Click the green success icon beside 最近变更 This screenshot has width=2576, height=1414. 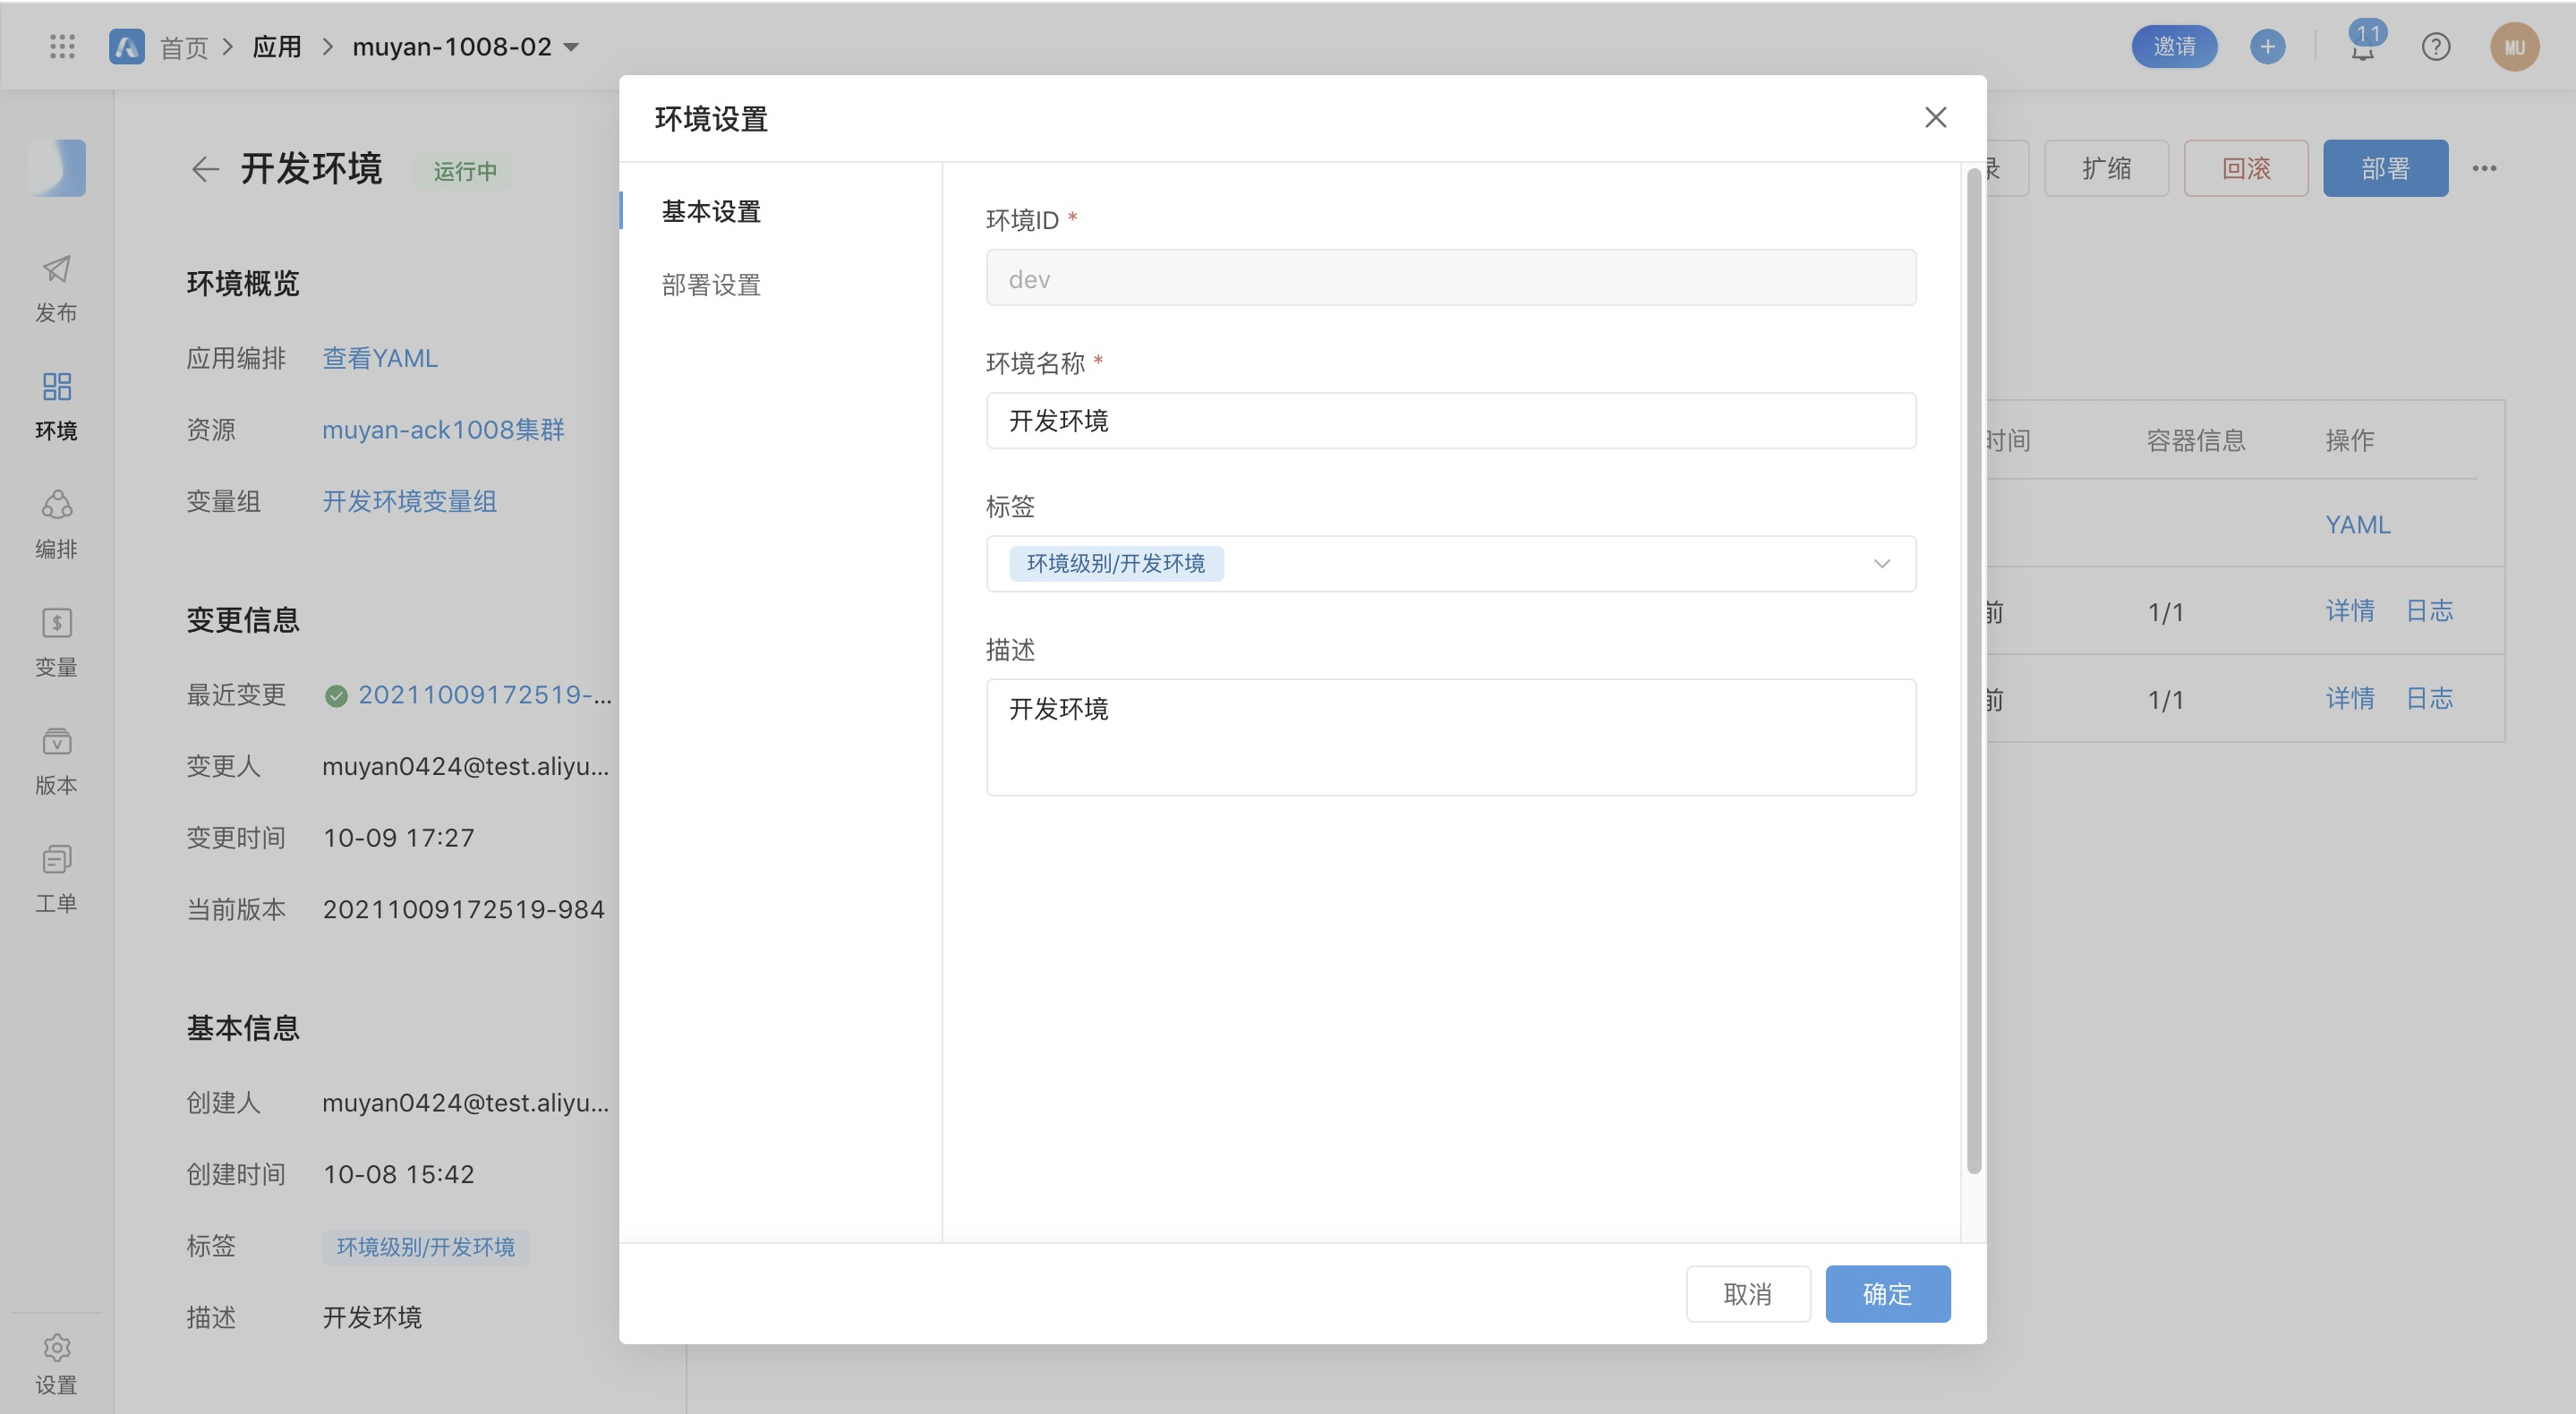[336, 695]
